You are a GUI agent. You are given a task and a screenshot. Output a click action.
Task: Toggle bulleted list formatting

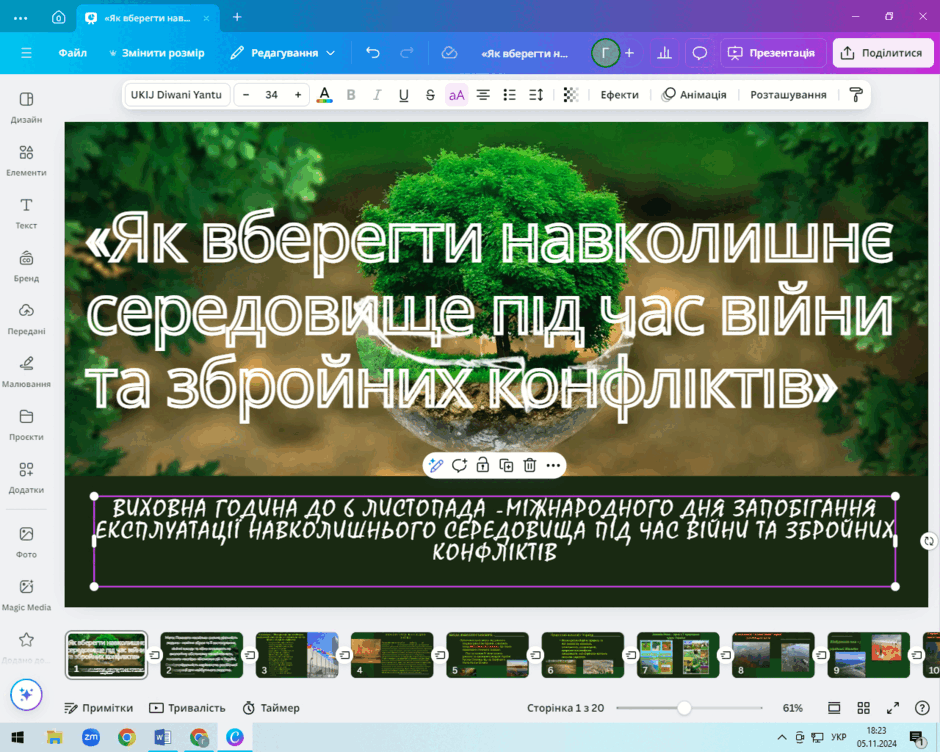tap(509, 95)
